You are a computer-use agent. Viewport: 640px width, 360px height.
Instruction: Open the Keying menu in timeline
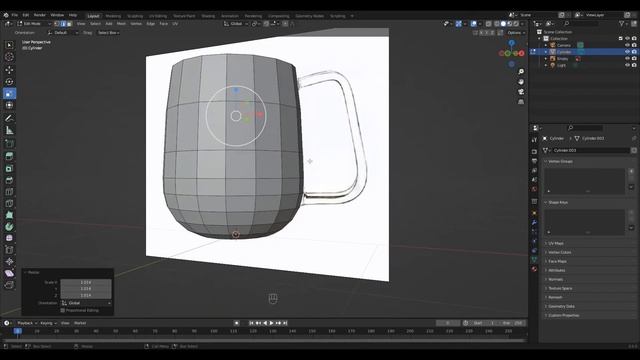(48, 323)
